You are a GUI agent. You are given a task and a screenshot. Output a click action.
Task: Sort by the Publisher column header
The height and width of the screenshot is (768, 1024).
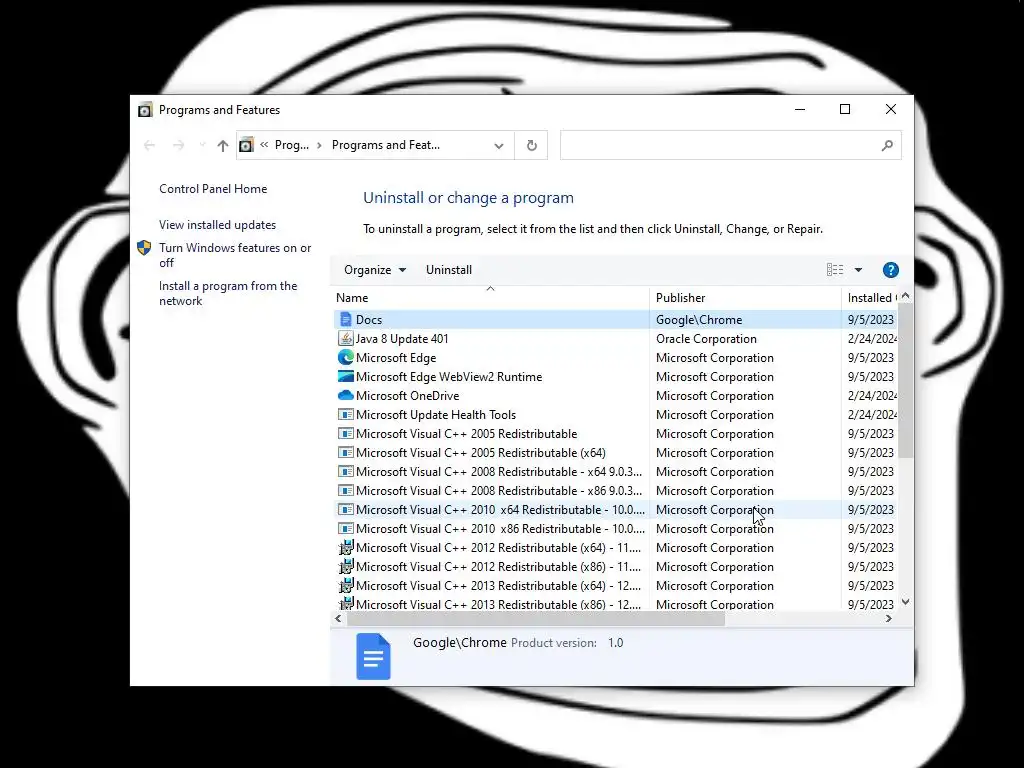pos(745,298)
